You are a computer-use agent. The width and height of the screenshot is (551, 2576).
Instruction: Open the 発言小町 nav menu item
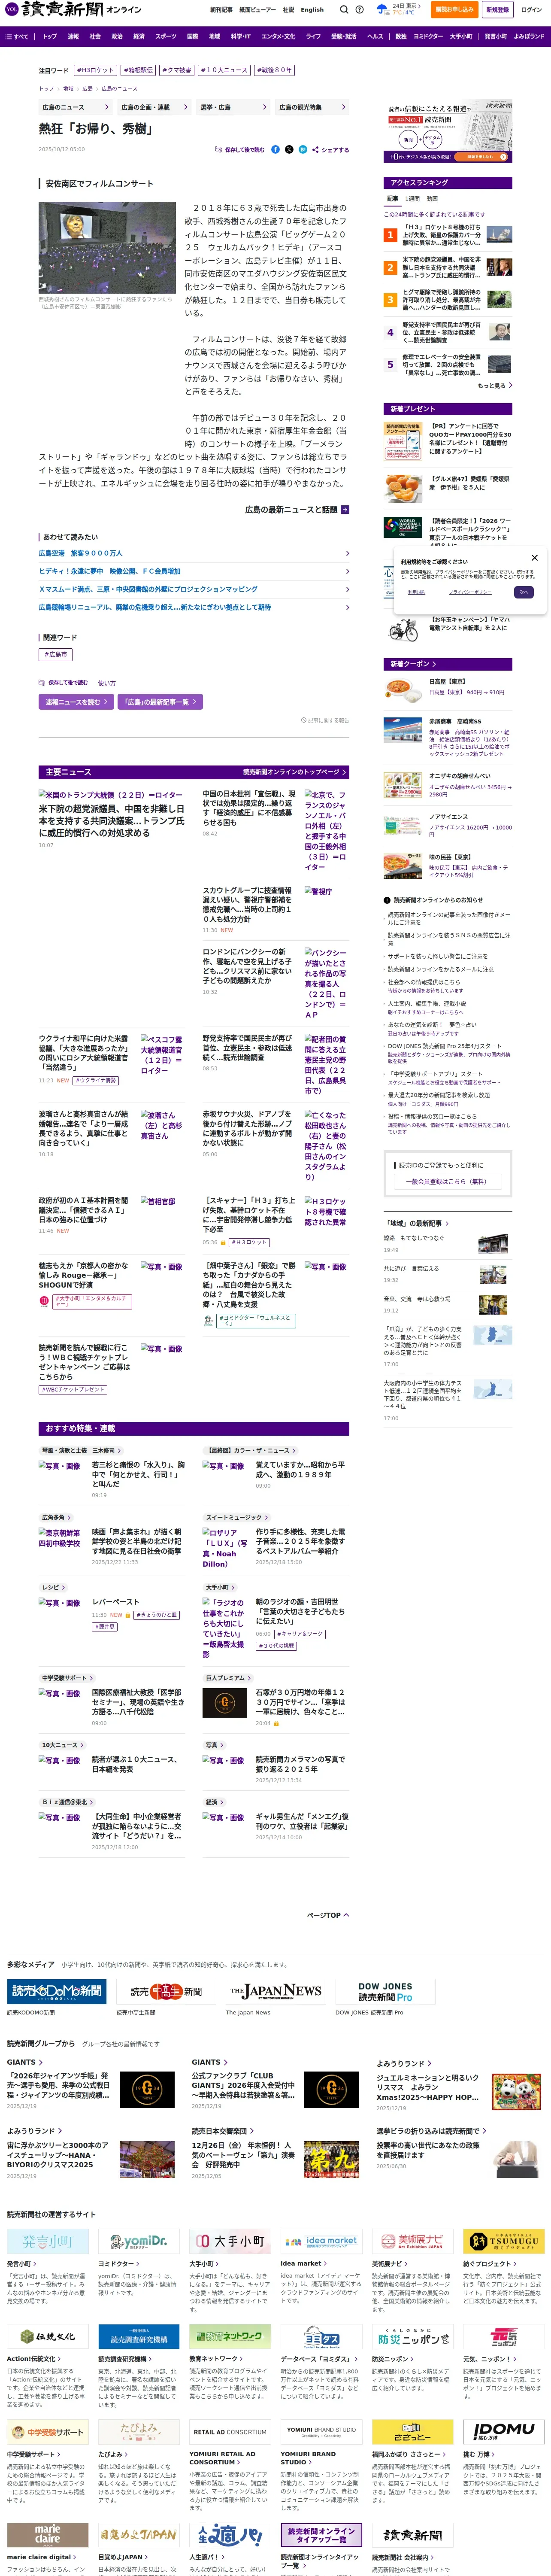click(x=496, y=36)
